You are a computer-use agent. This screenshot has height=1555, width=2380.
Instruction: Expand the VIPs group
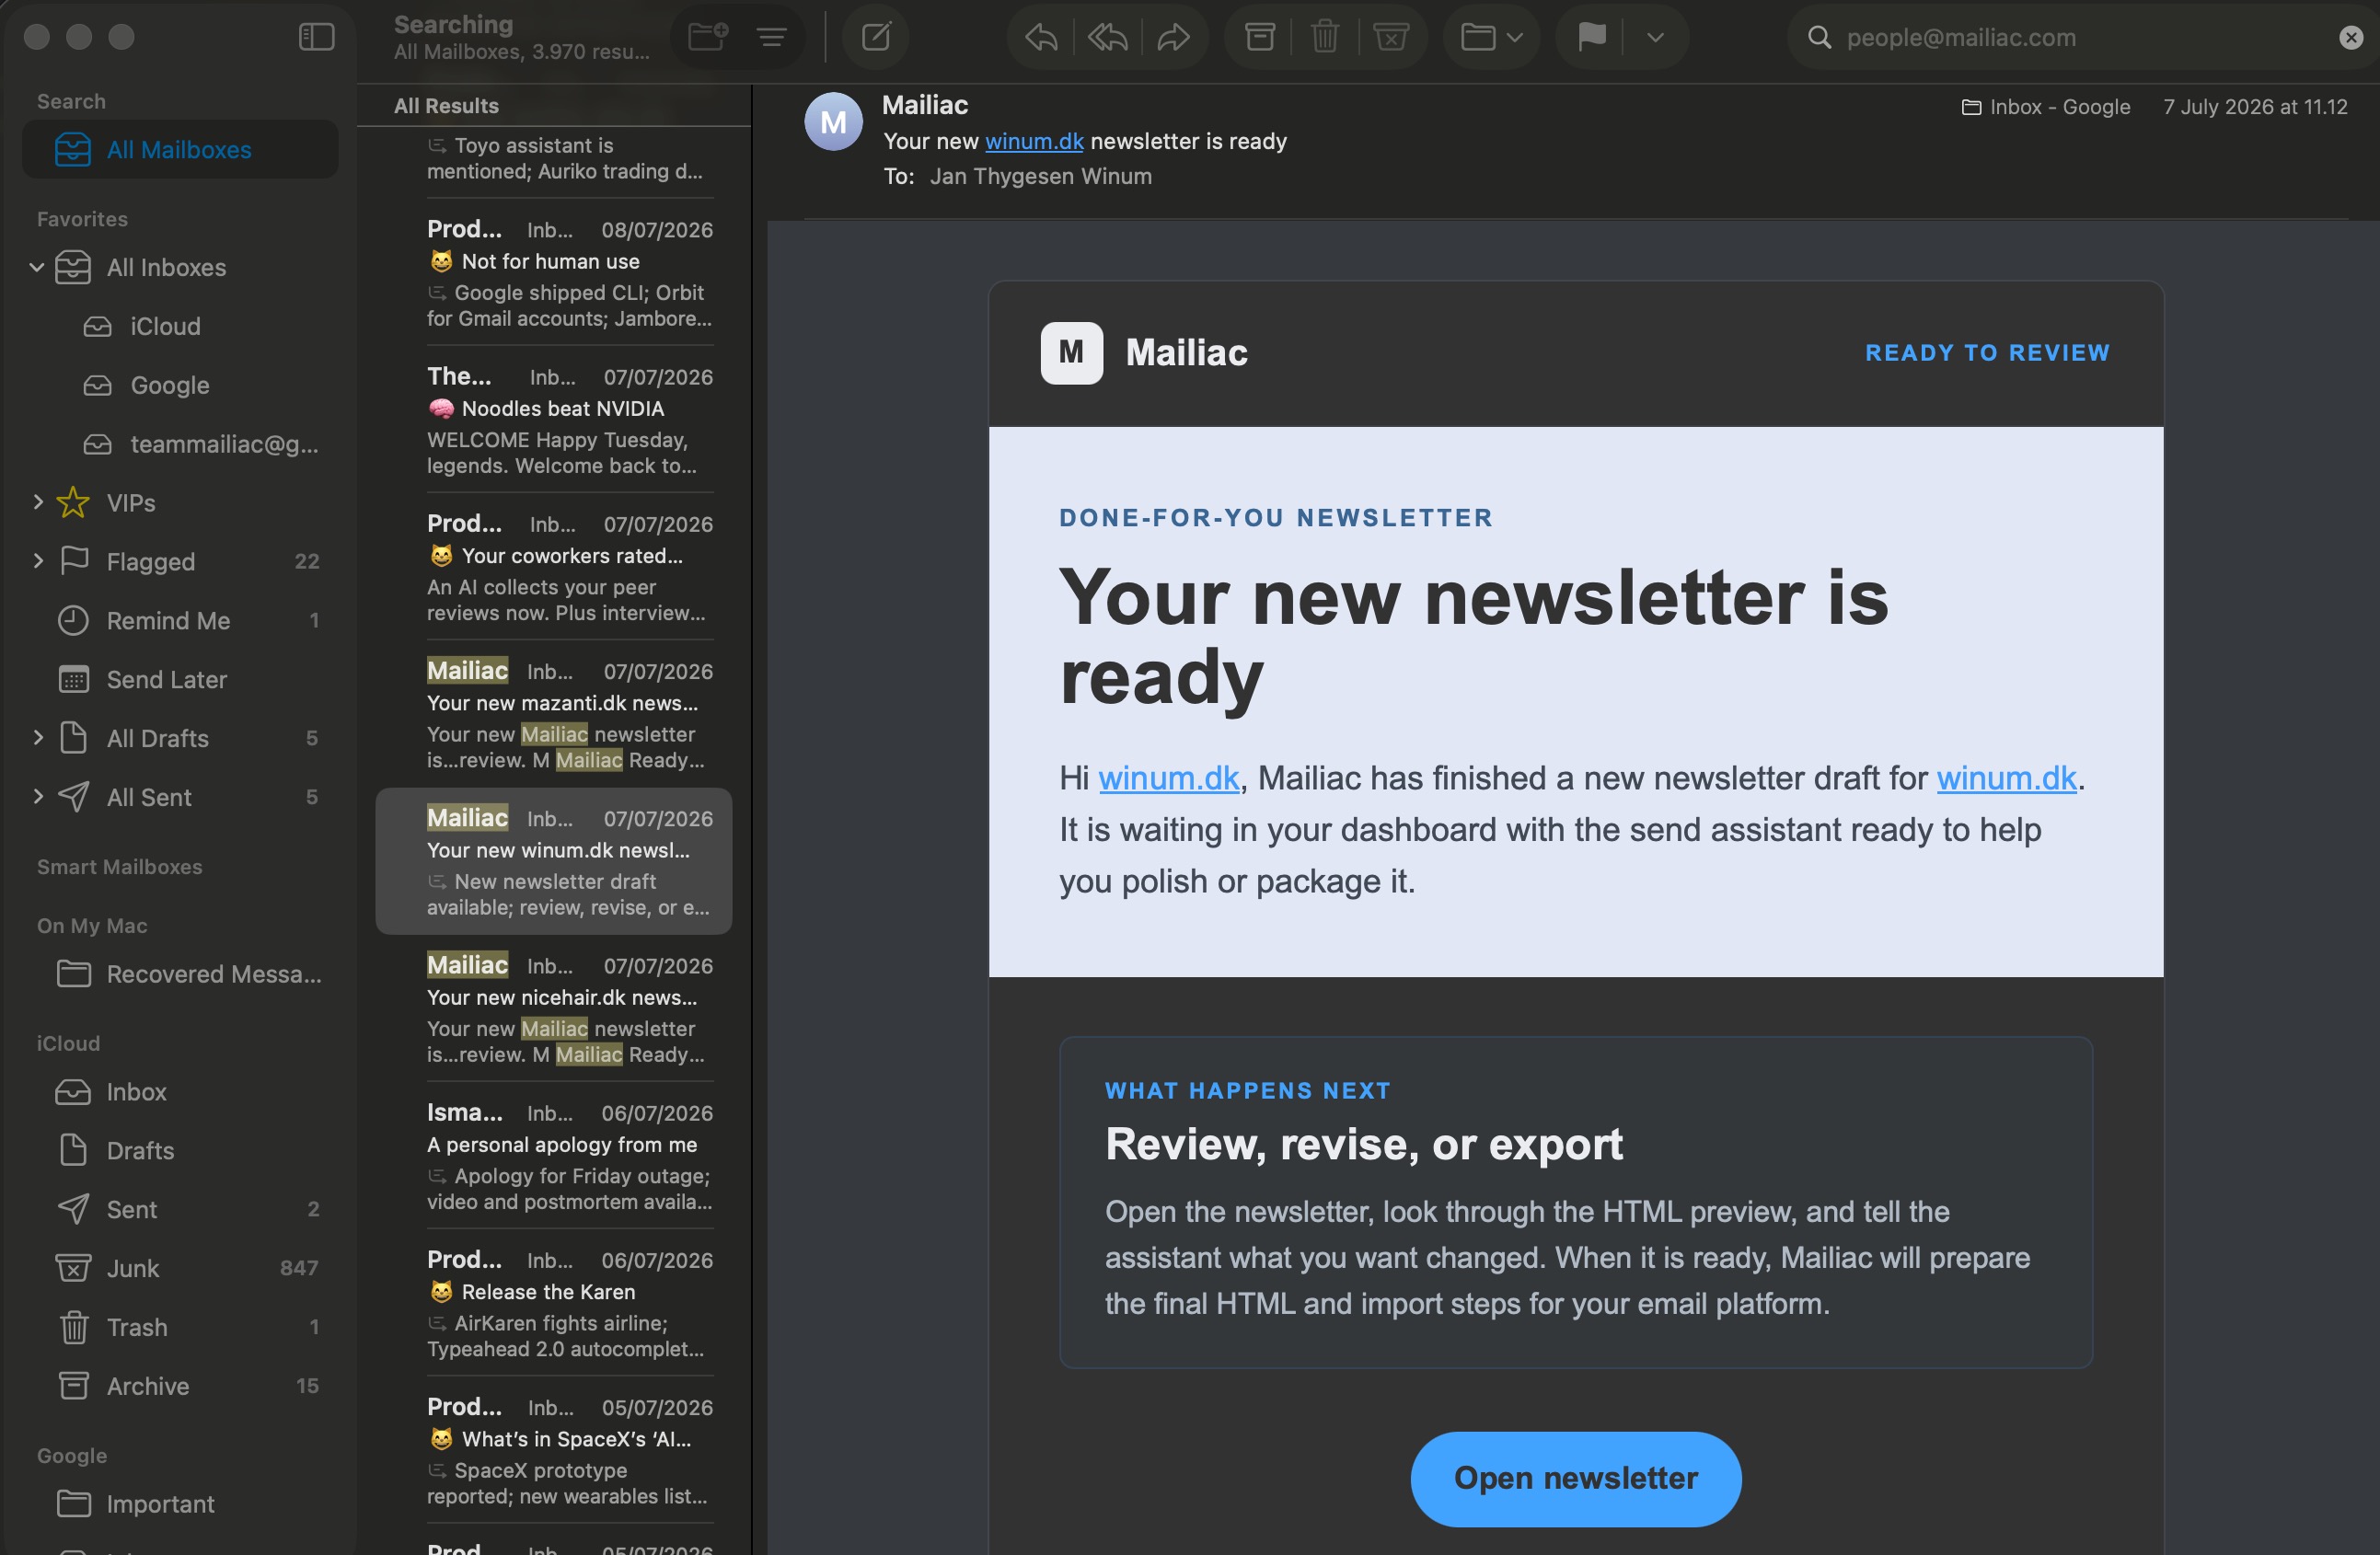pos(37,502)
